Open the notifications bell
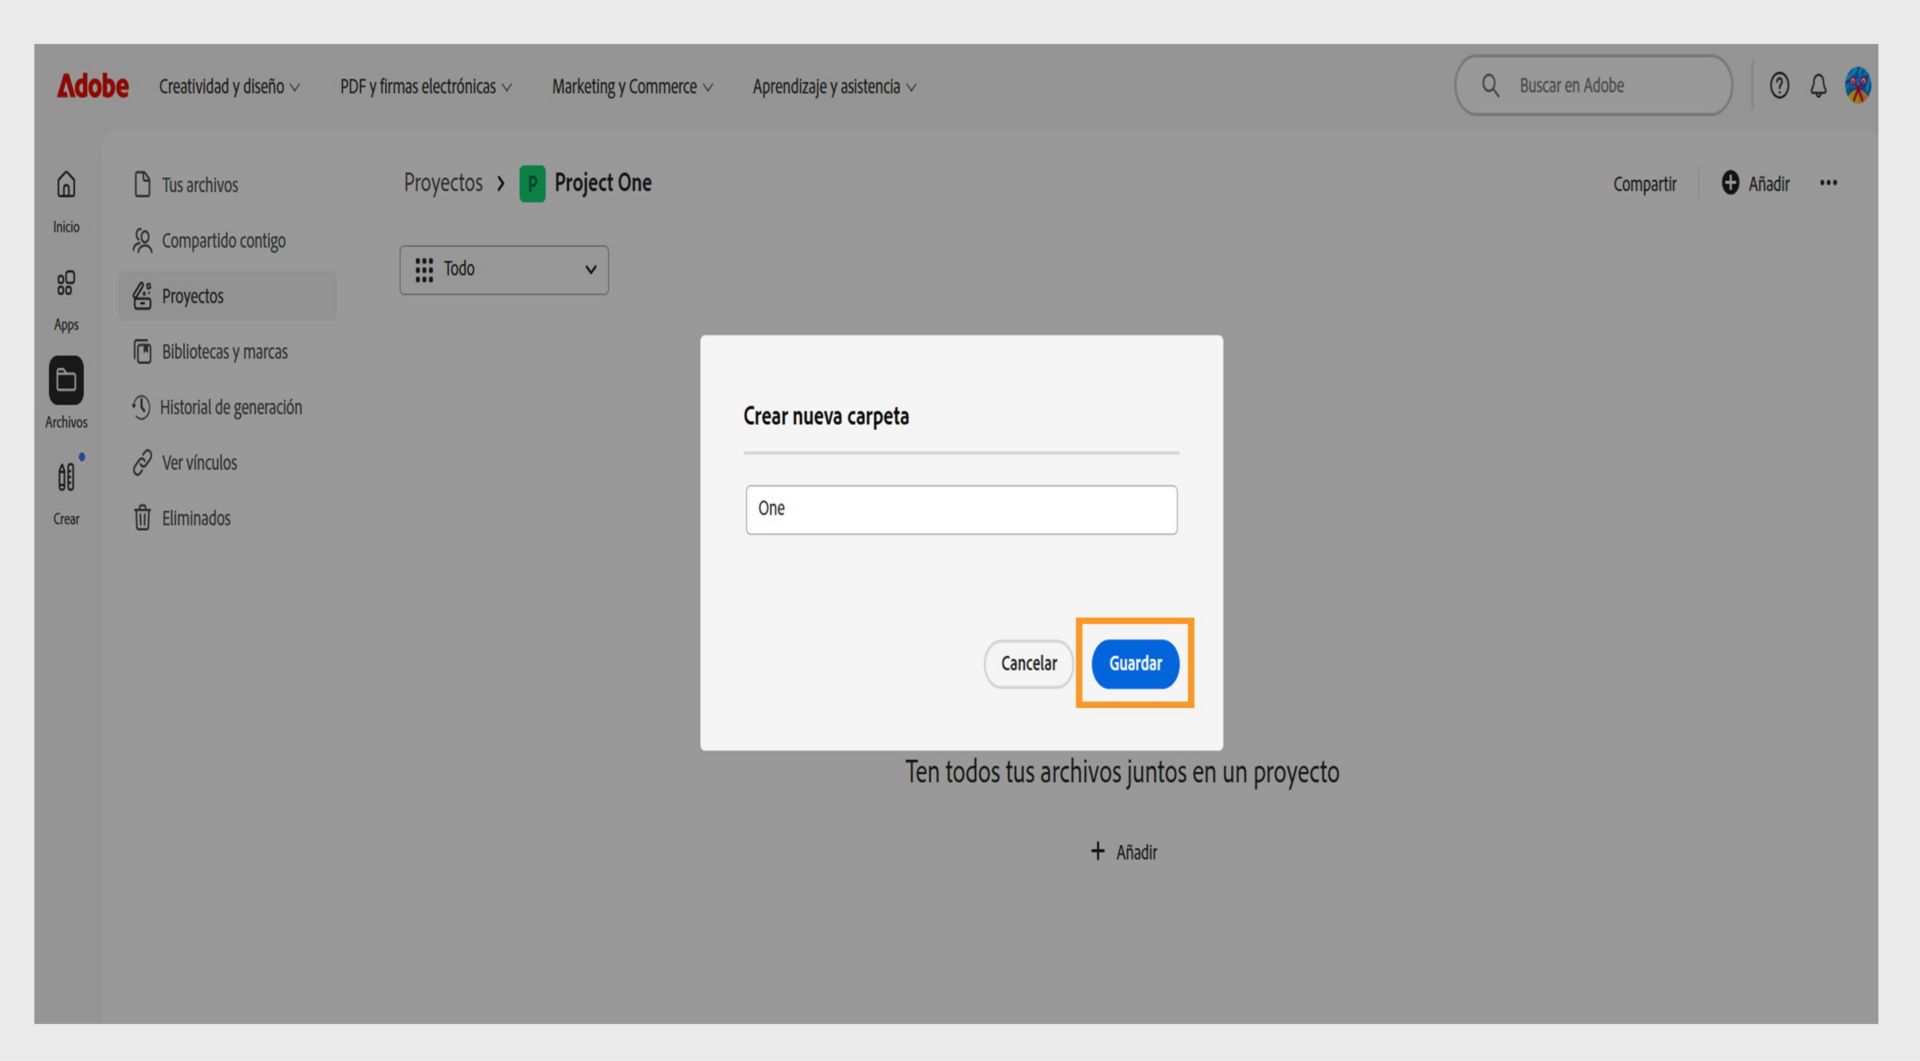The width and height of the screenshot is (1920, 1061). click(x=1817, y=86)
